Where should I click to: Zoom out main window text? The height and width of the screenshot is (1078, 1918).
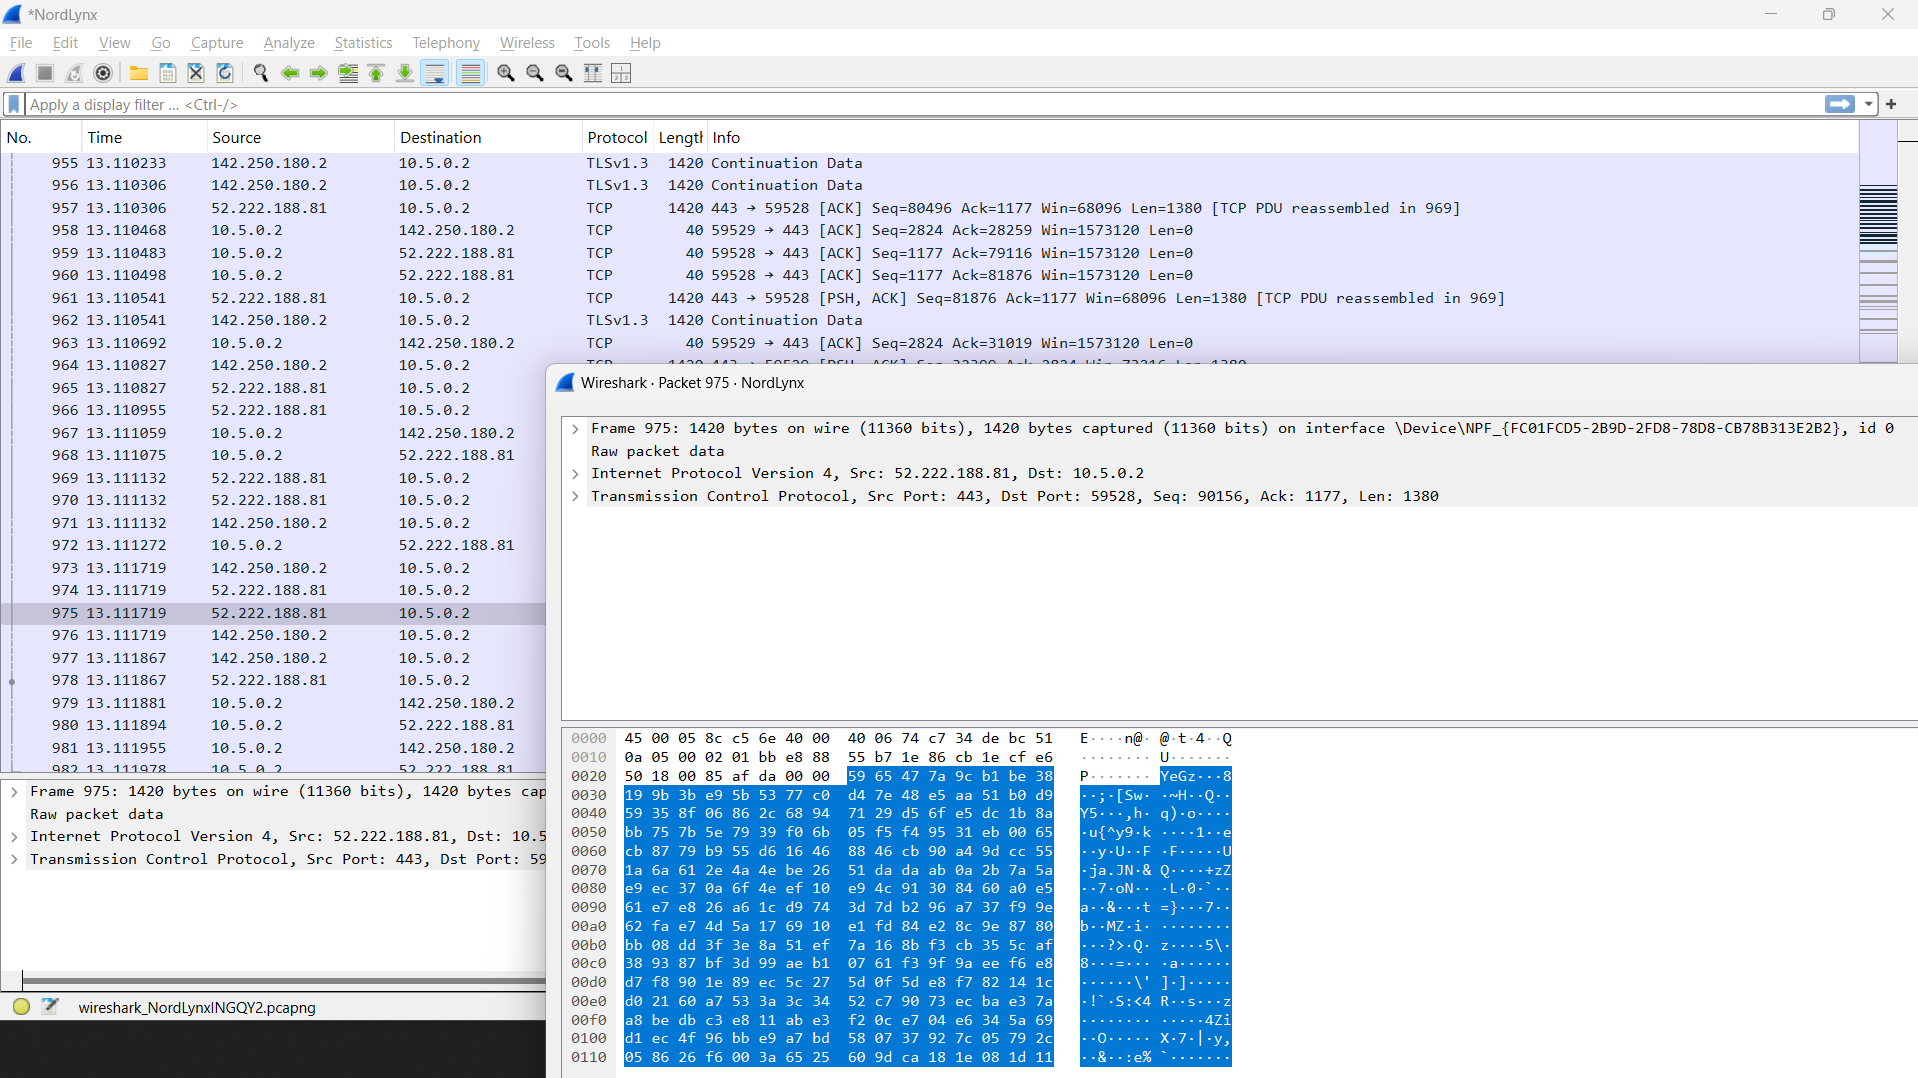click(x=535, y=73)
